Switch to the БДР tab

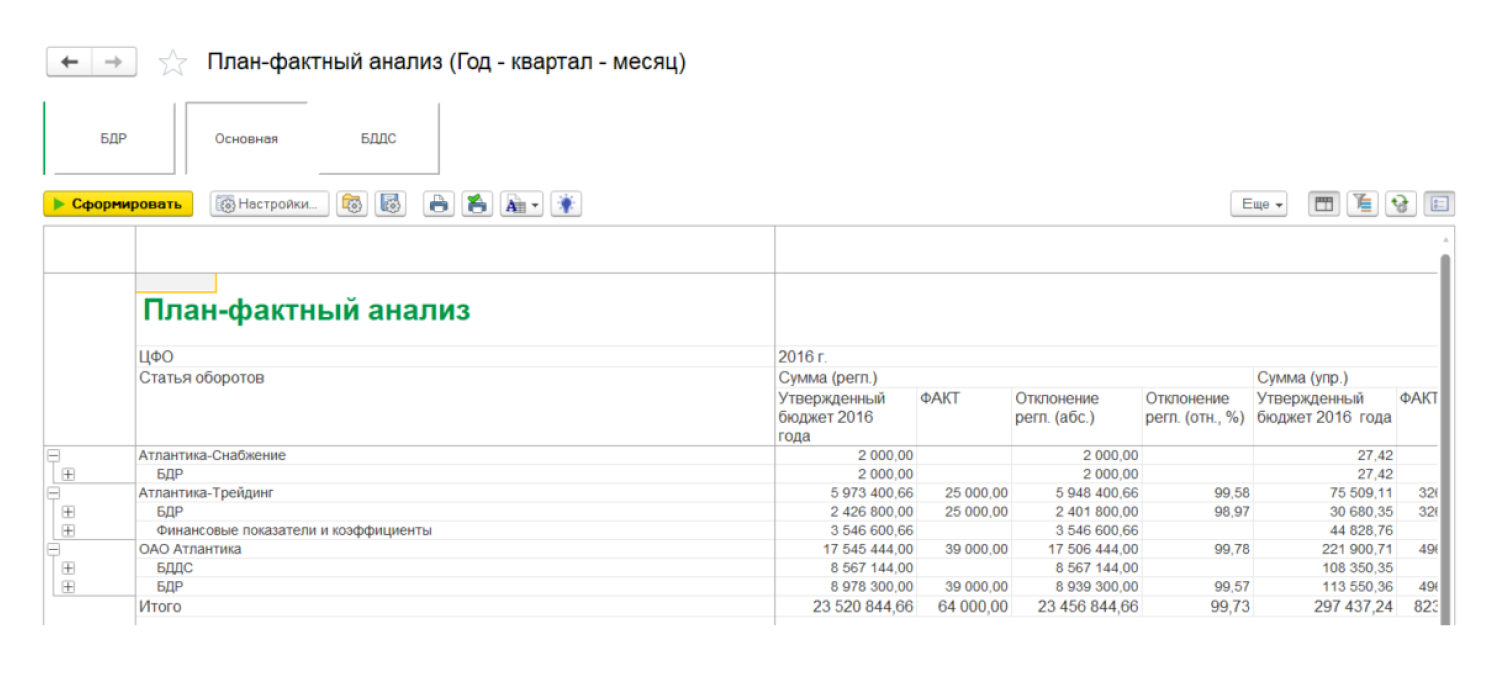[x=113, y=139]
